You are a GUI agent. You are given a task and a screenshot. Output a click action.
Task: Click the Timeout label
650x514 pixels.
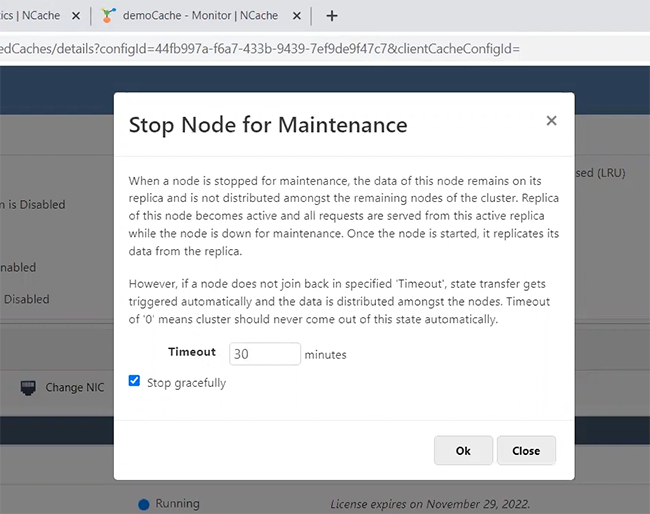pos(192,352)
